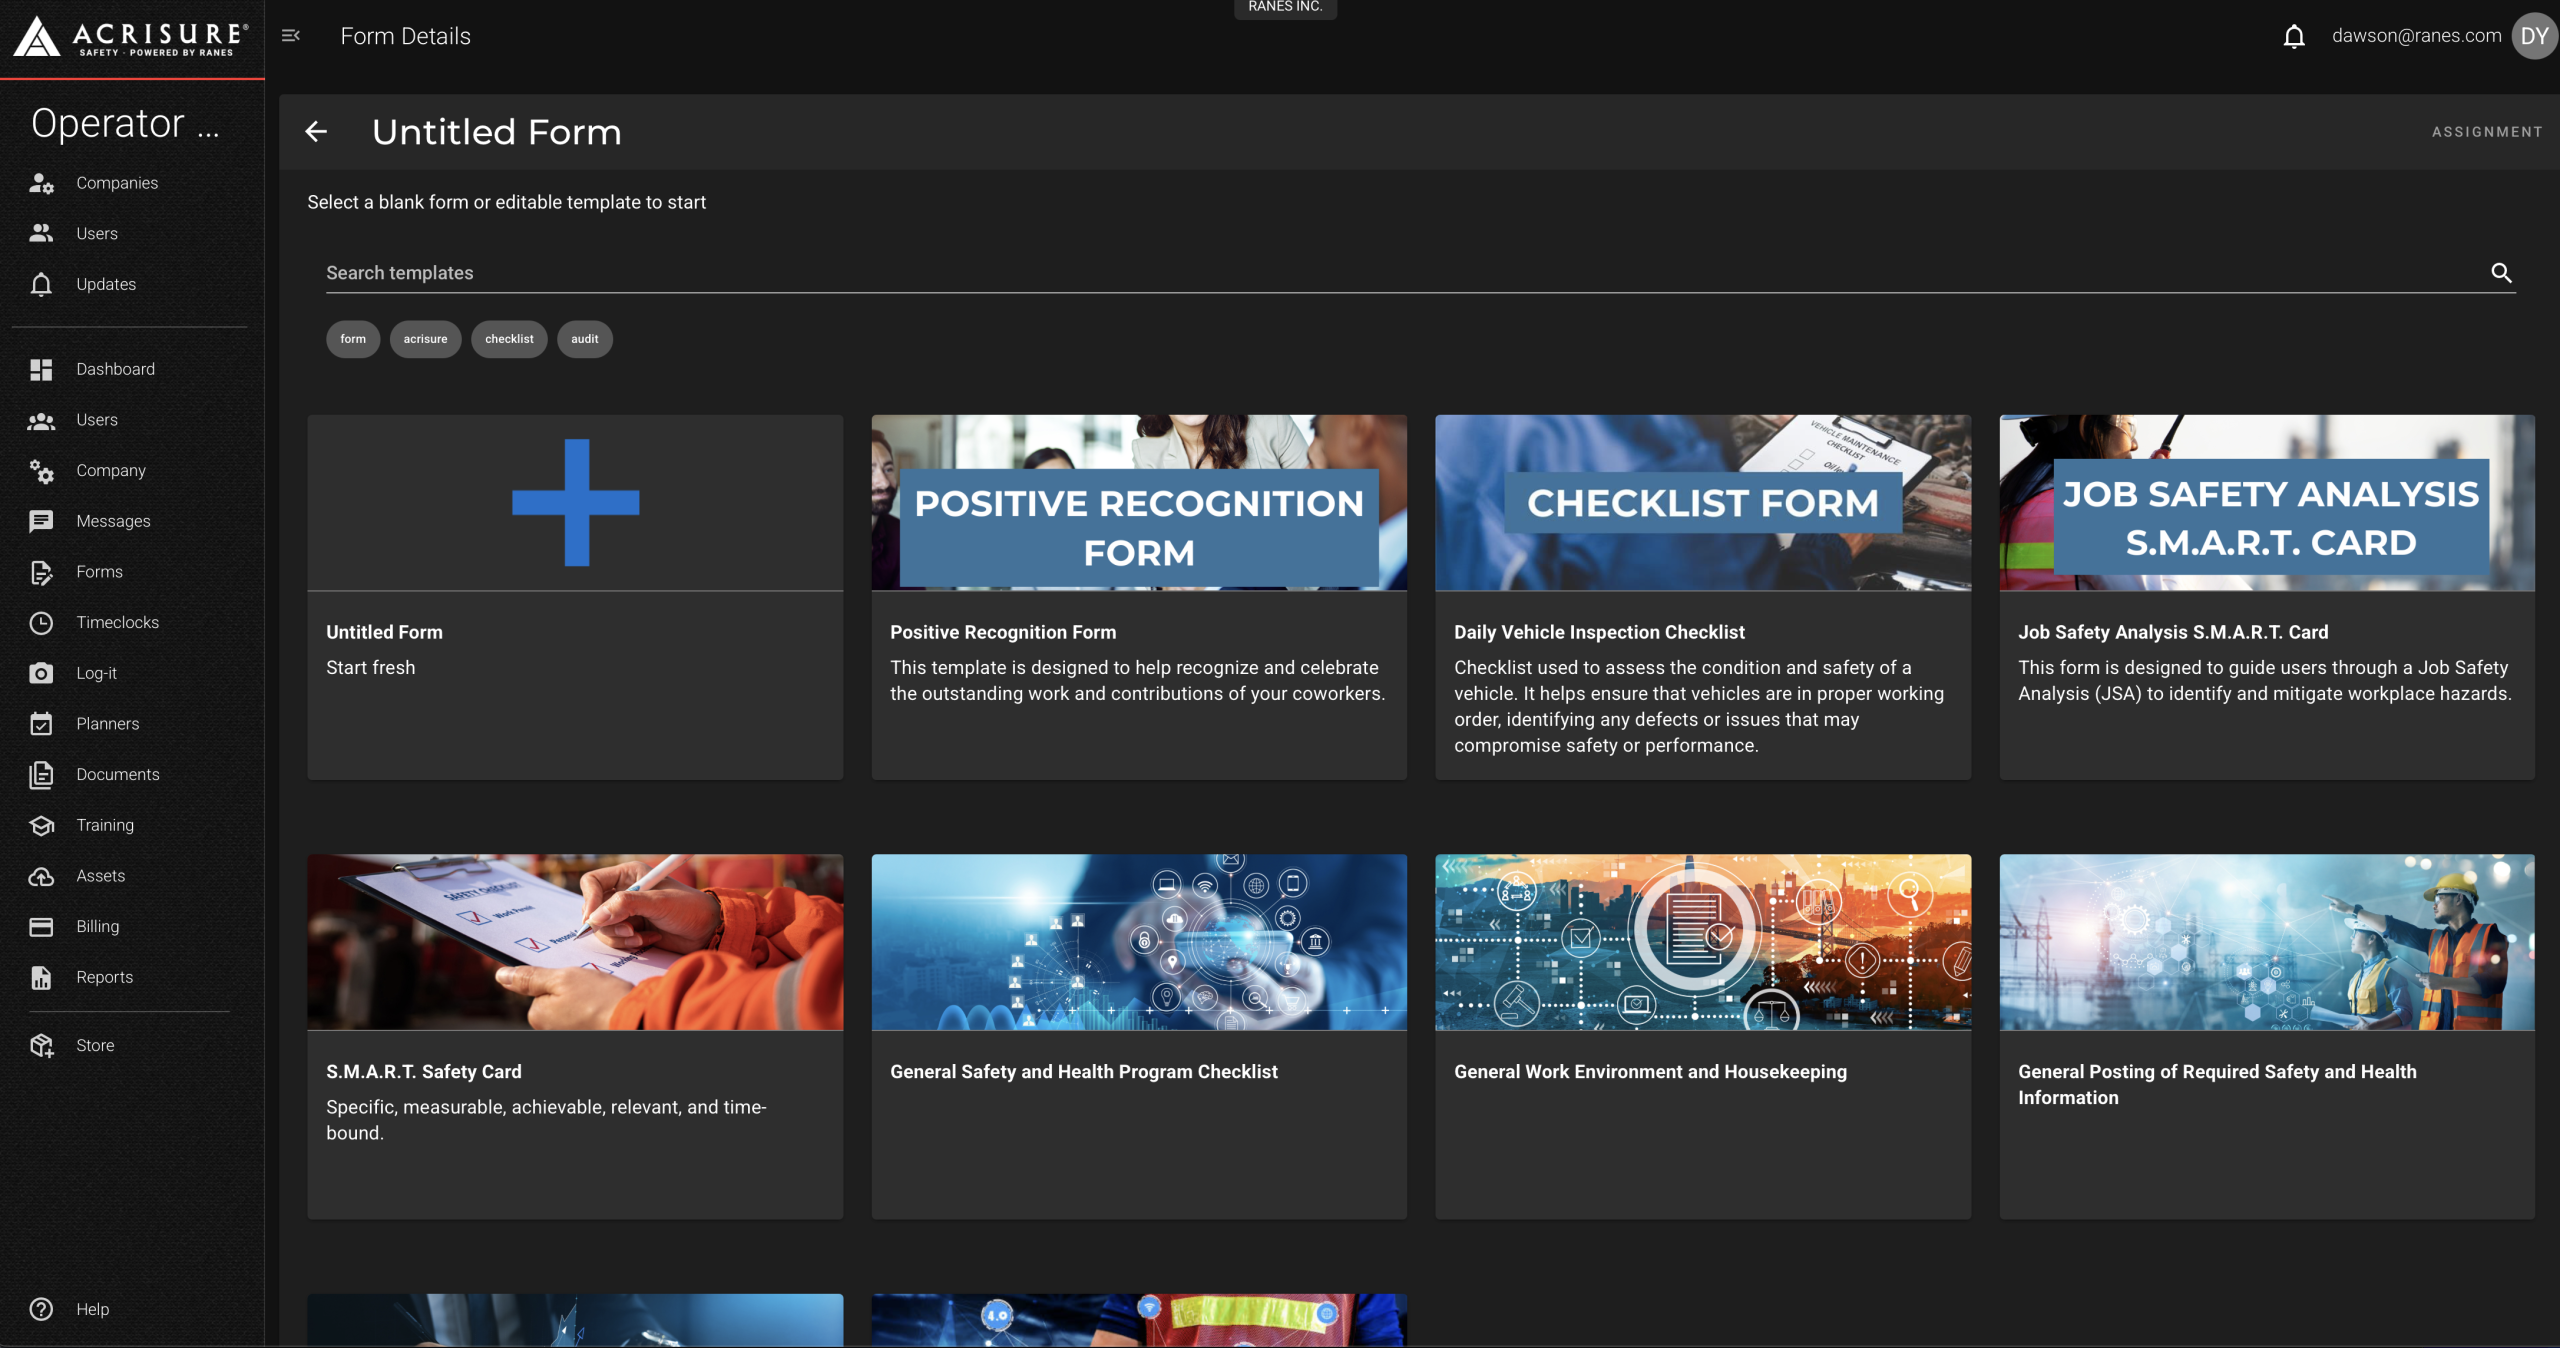This screenshot has width=2560, height=1348.
Task: Open the Messages section
Action: tap(113, 521)
